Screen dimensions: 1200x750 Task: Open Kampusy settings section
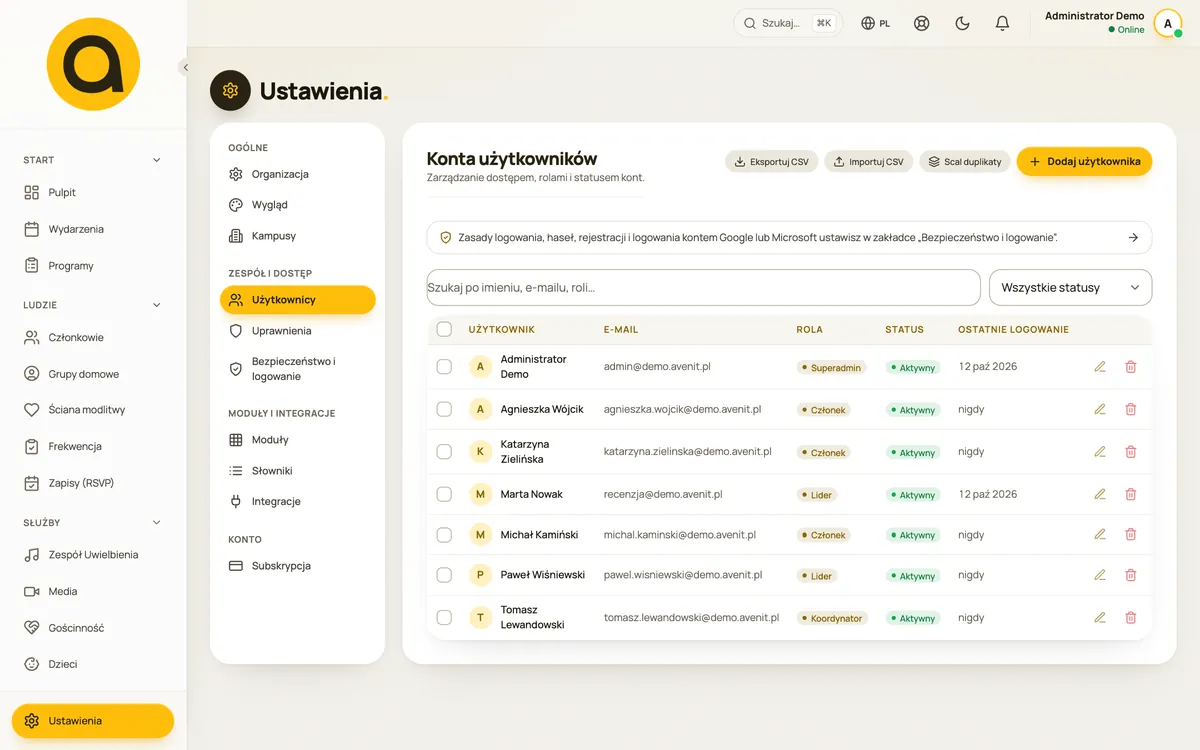(x=297, y=236)
